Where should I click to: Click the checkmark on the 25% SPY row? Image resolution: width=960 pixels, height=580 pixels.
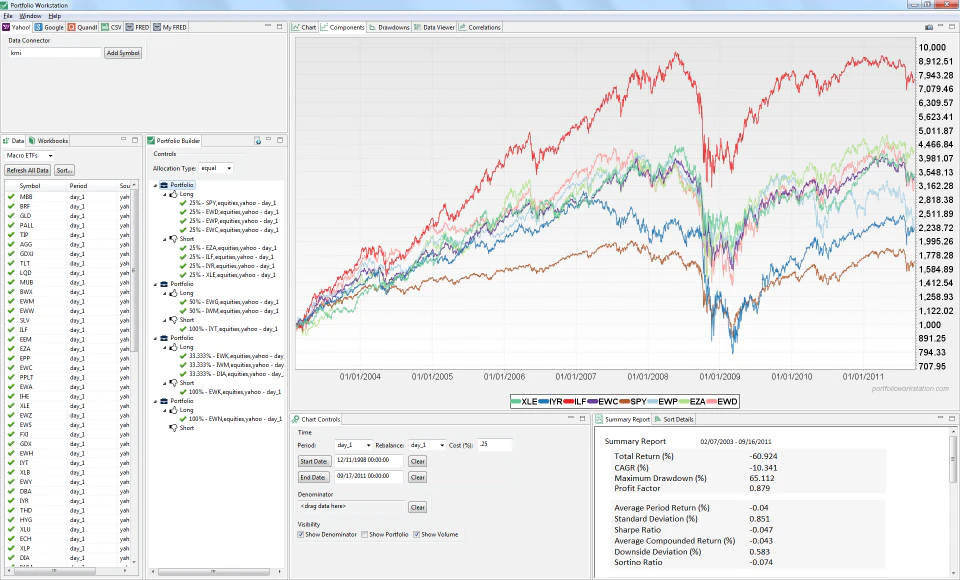(x=183, y=203)
